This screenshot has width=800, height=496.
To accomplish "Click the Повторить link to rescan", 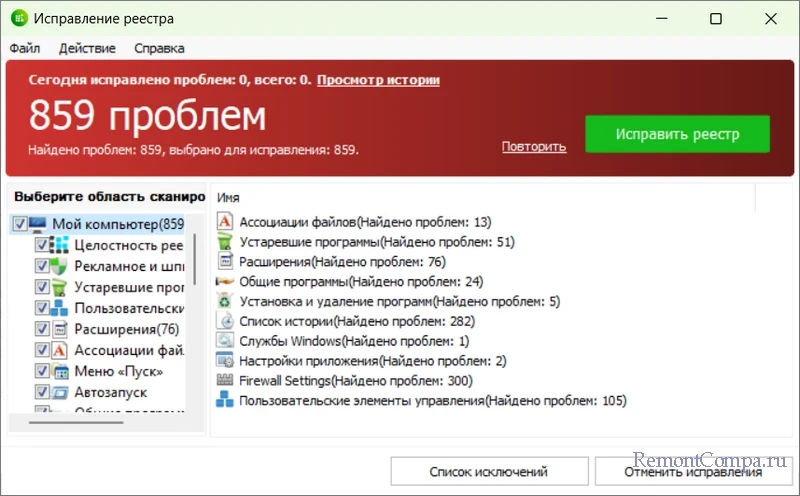I will coord(533,146).
